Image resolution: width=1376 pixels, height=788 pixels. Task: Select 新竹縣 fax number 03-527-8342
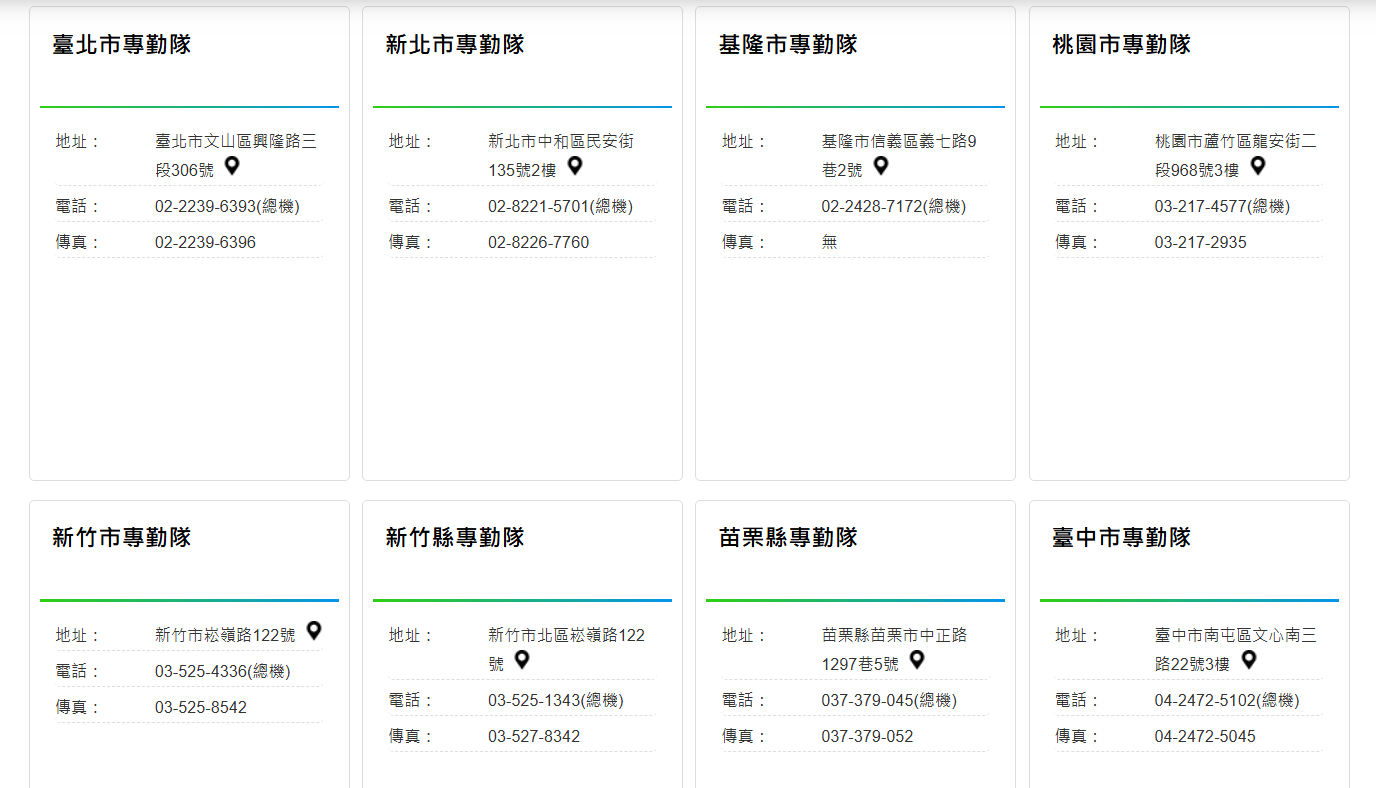(534, 737)
